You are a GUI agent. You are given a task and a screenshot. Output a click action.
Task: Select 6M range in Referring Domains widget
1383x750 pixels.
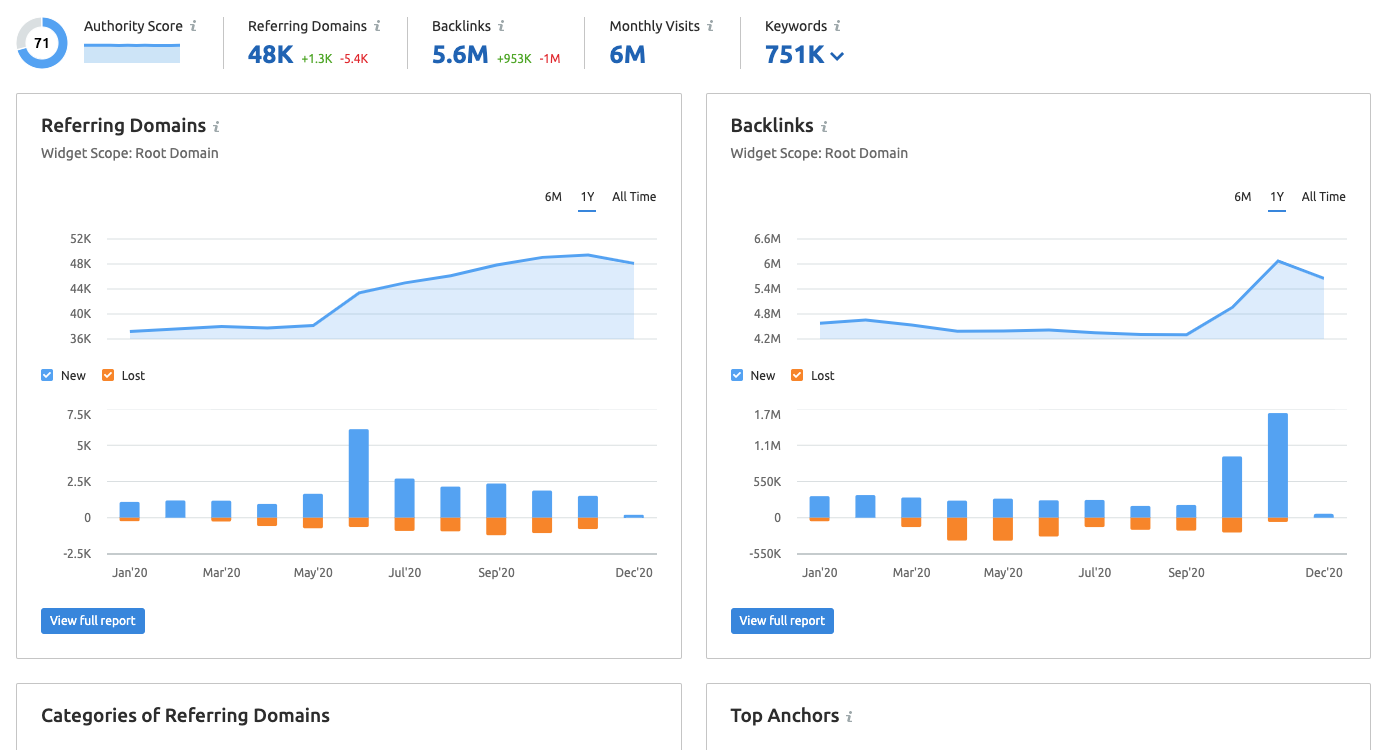(x=553, y=197)
